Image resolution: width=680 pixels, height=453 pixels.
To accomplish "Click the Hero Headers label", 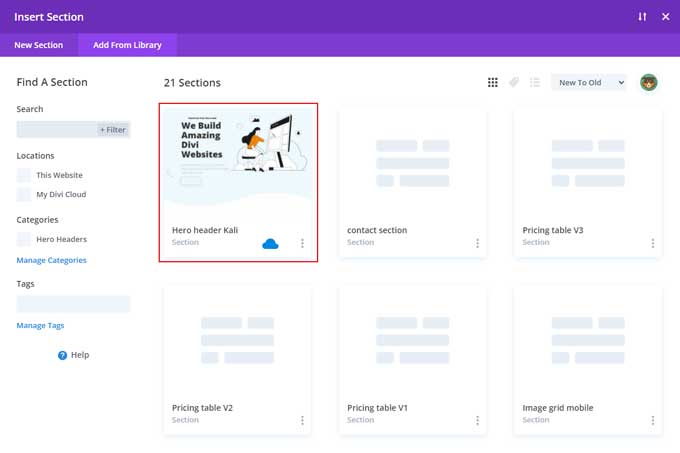I will point(62,239).
